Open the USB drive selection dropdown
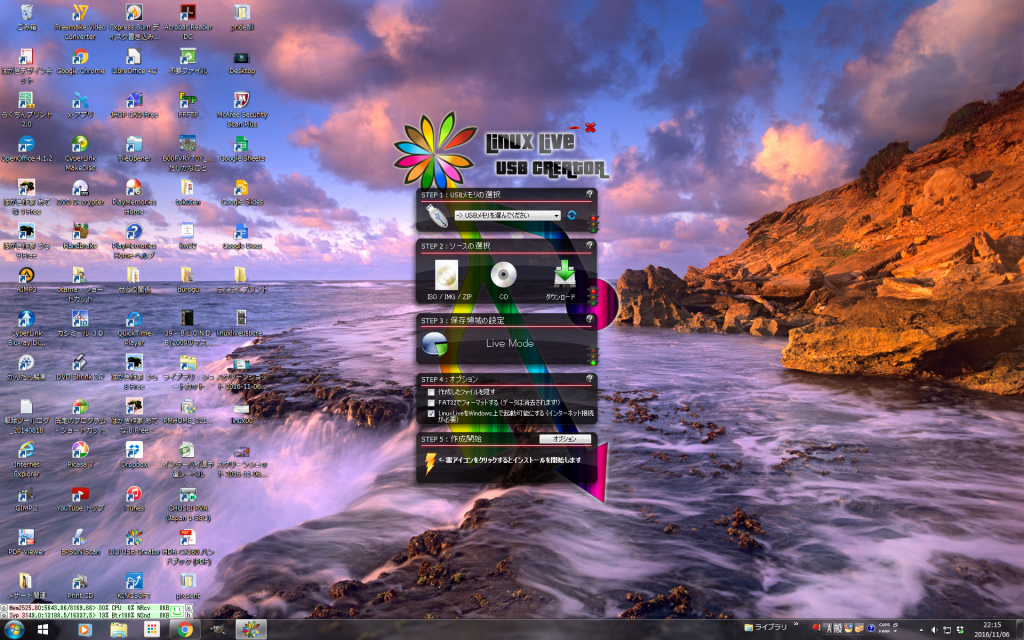This screenshot has width=1024, height=640. point(507,215)
